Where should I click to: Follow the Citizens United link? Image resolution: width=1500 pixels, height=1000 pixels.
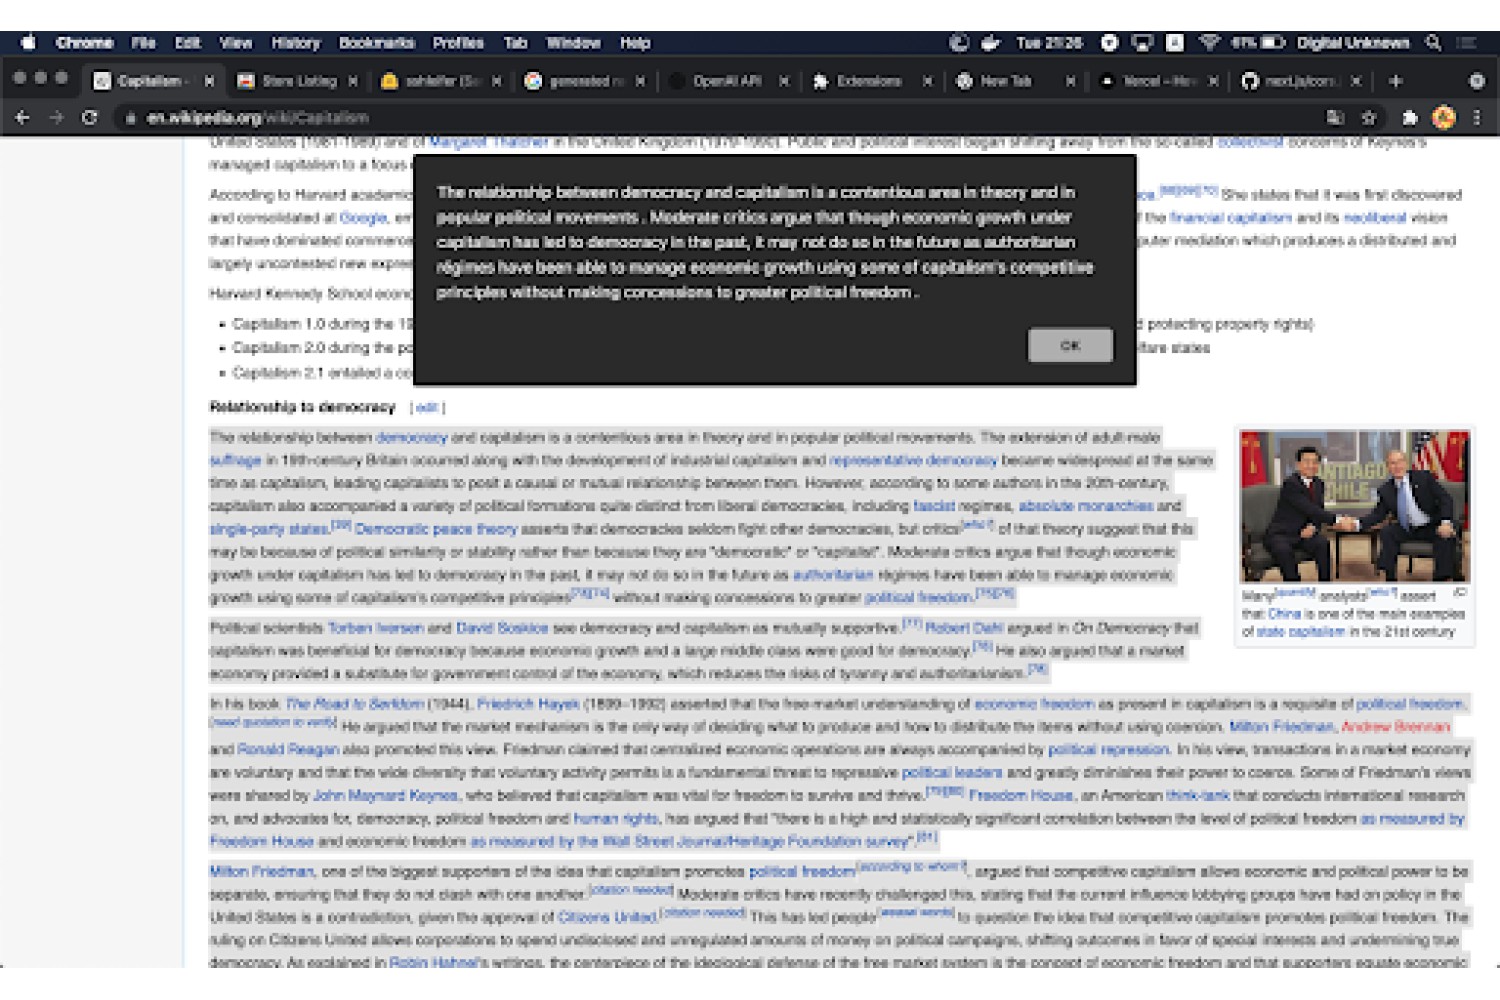pos(606,918)
